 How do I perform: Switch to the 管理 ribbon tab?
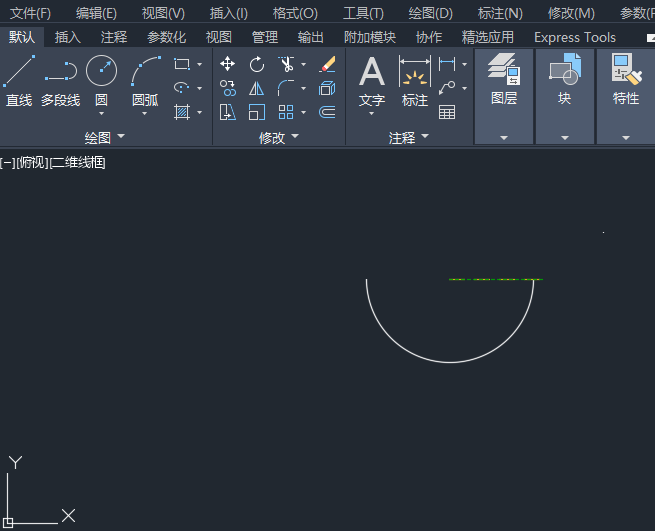[265, 37]
